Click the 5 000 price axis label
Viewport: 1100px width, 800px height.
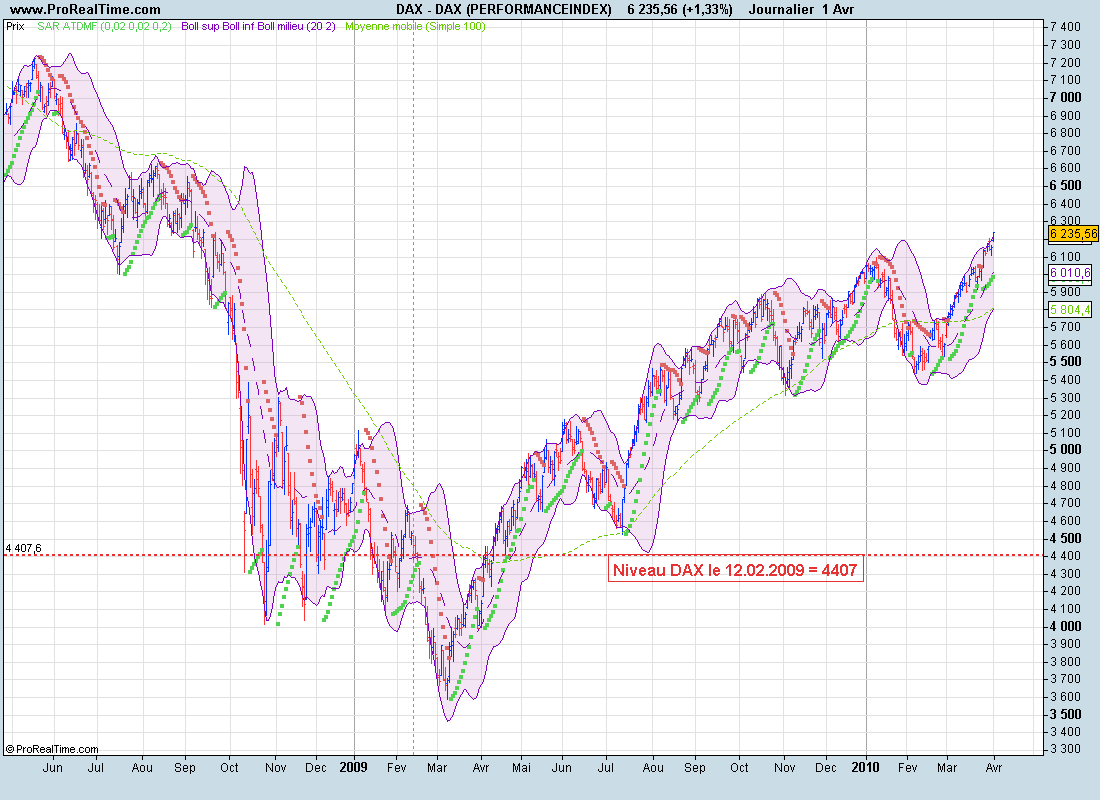tap(1066, 450)
